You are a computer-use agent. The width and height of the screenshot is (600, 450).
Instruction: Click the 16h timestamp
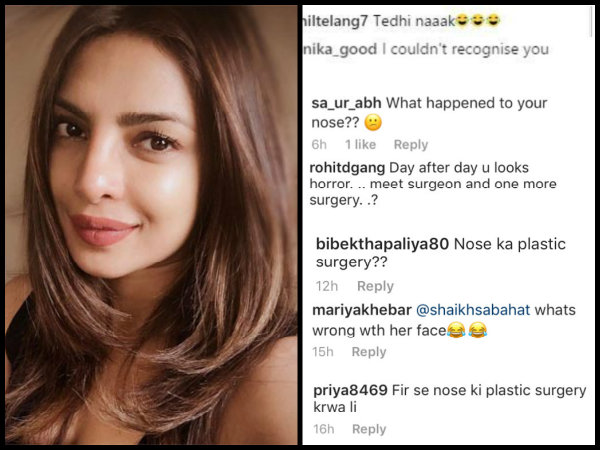pos(322,429)
